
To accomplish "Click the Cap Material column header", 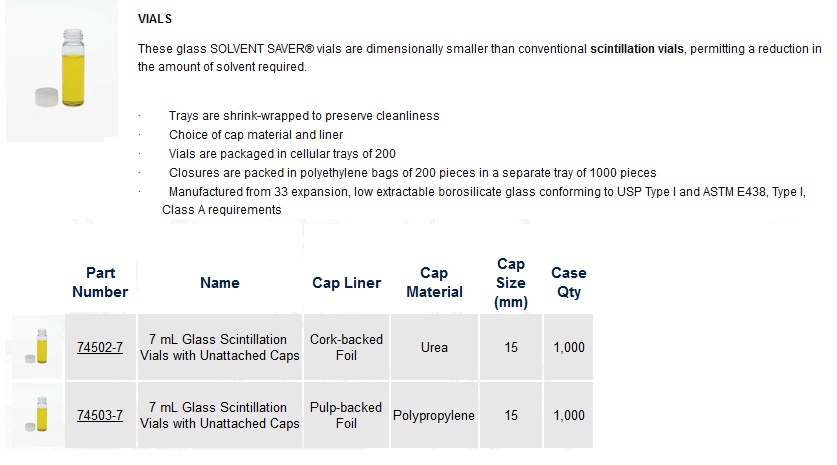I will [x=434, y=282].
